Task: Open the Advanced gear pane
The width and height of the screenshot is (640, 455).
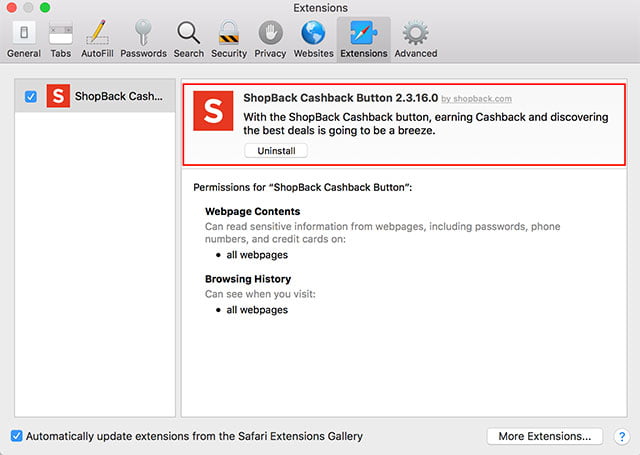Action: pos(416,39)
